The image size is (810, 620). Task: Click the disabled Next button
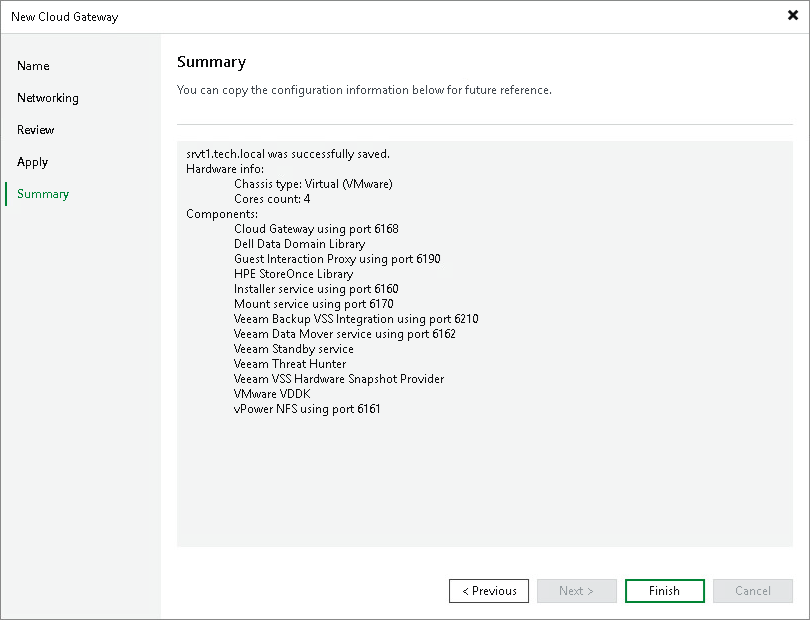click(577, 591)
